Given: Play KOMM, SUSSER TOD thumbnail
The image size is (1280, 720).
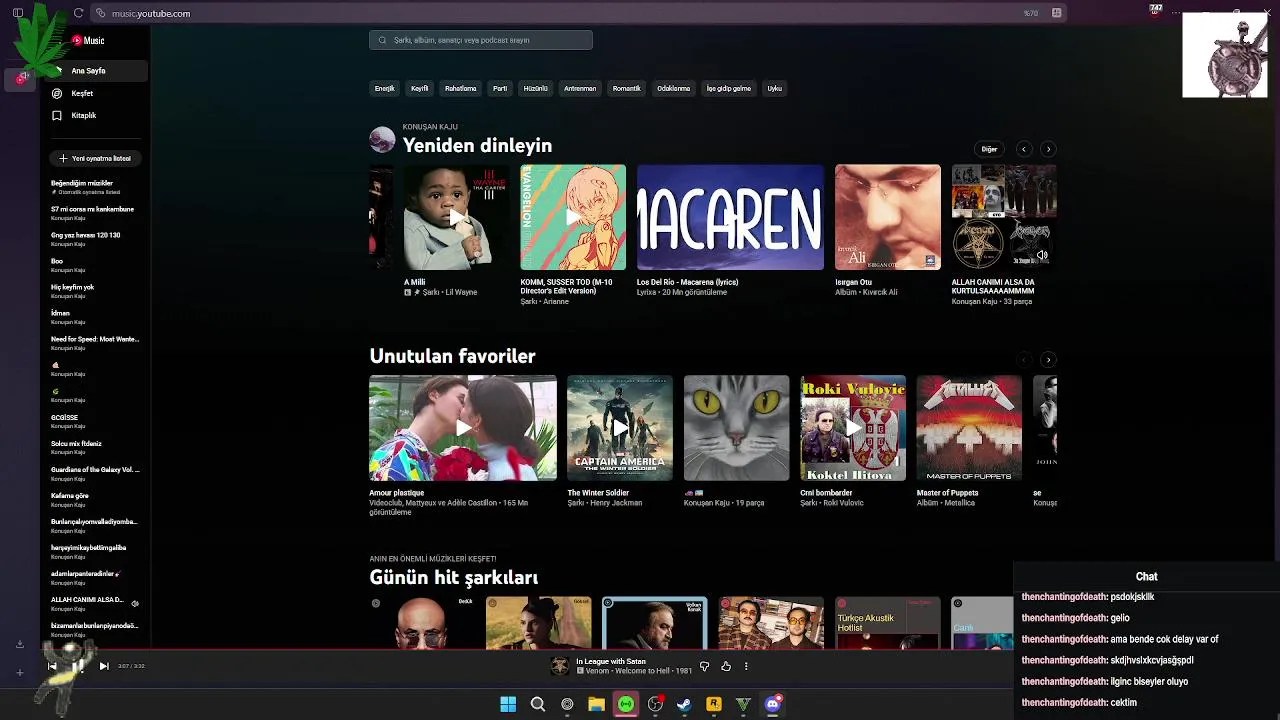Looking at the screenshot, I should coord(573,217).
